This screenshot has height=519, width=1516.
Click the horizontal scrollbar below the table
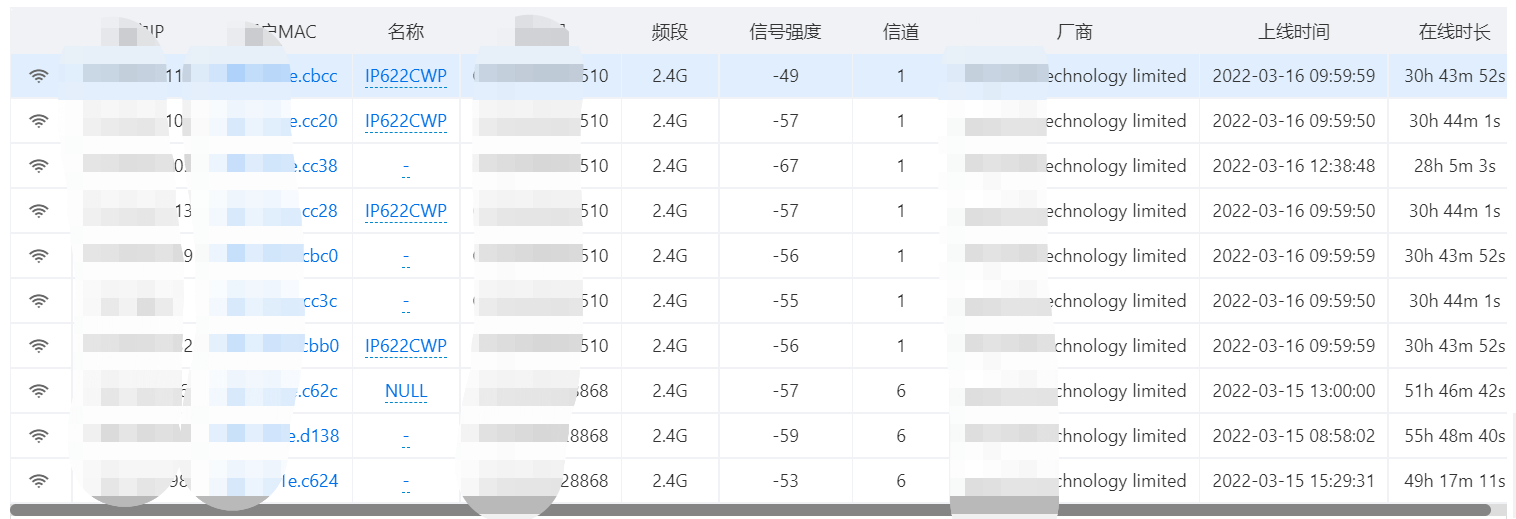pyautogui.click(x=750, y=510)
